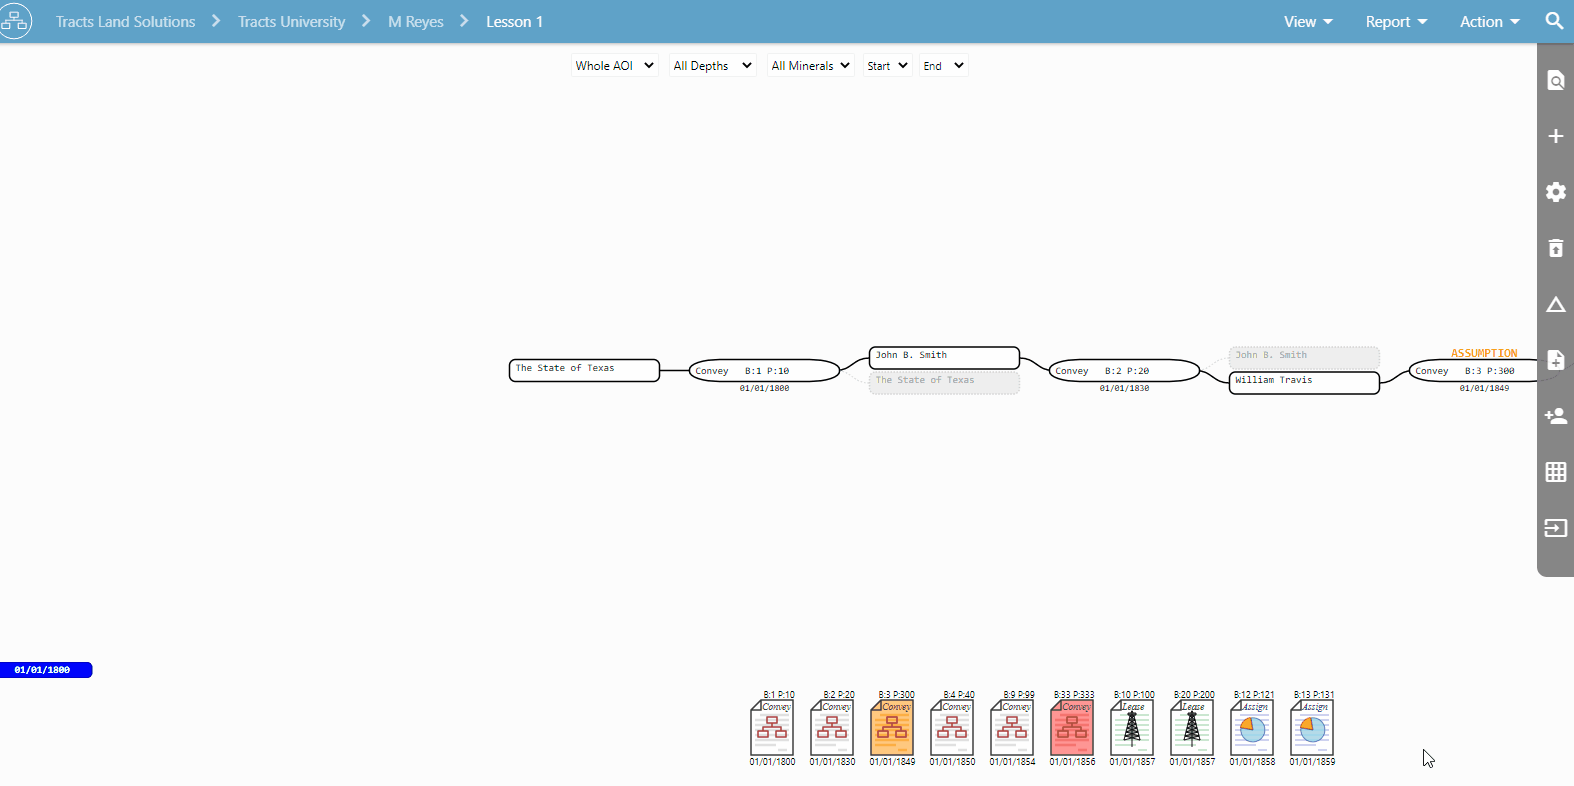Click the document search icon in sidebar
Viewport: 1574px width, 786px height.
(x=1555, y=80)
